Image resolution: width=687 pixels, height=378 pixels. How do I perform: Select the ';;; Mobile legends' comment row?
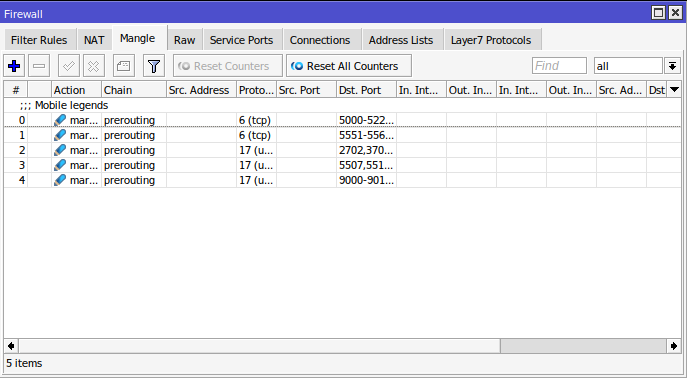[342, 105]
